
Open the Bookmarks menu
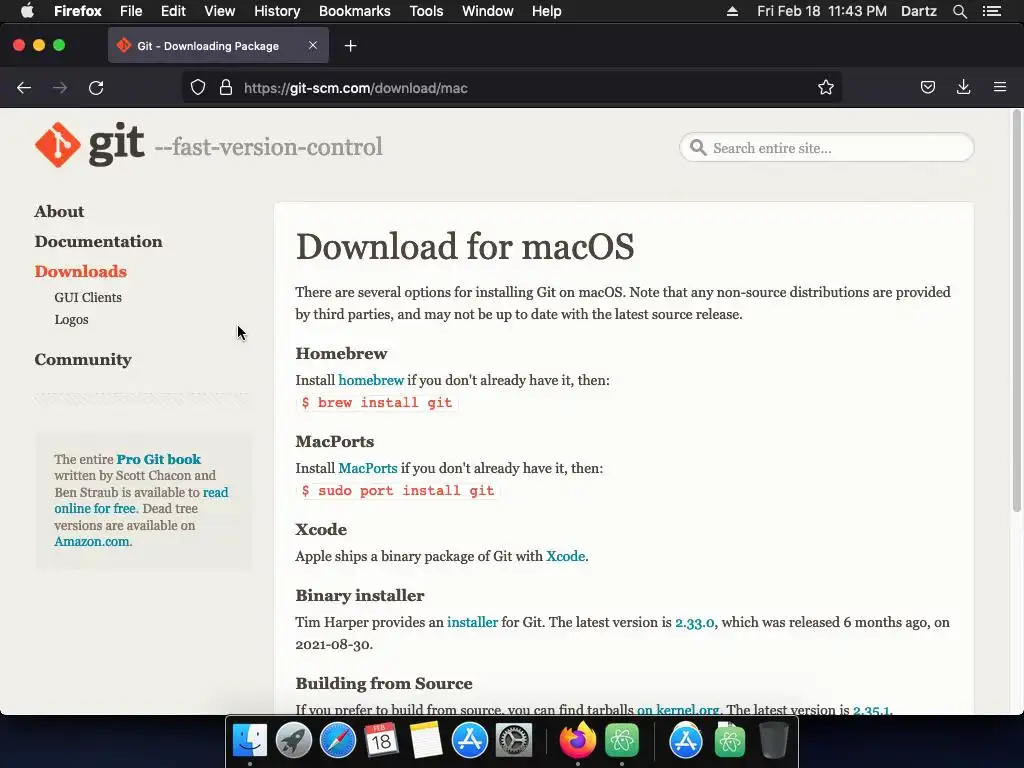[x=355, y=11]
